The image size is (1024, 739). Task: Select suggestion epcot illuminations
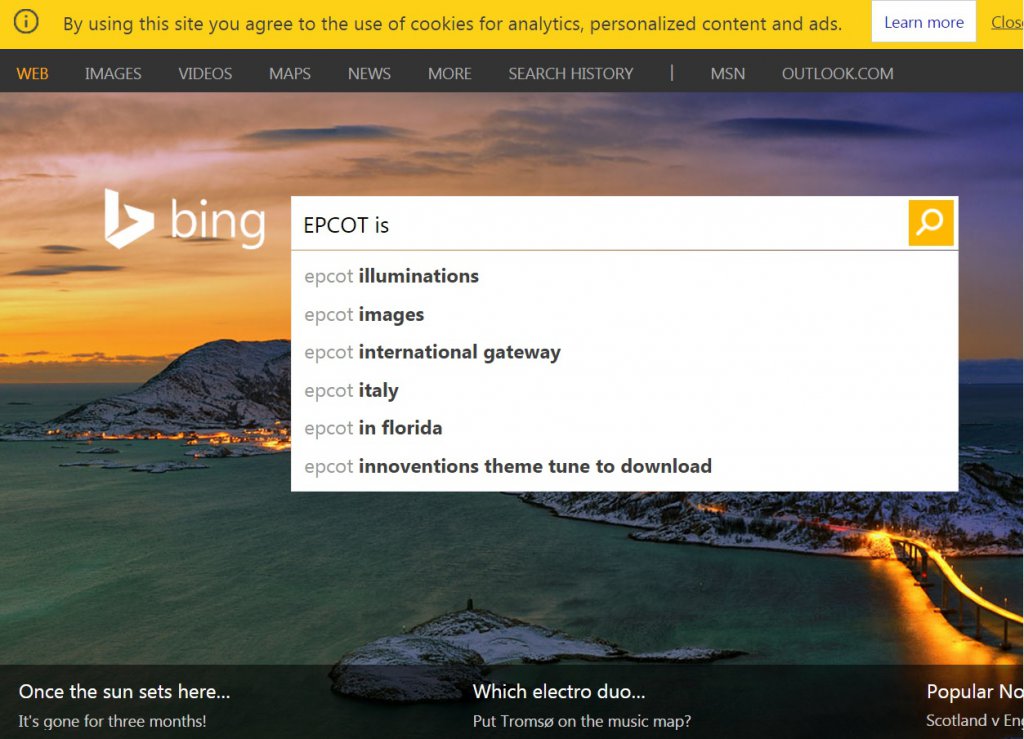point(392,277)
